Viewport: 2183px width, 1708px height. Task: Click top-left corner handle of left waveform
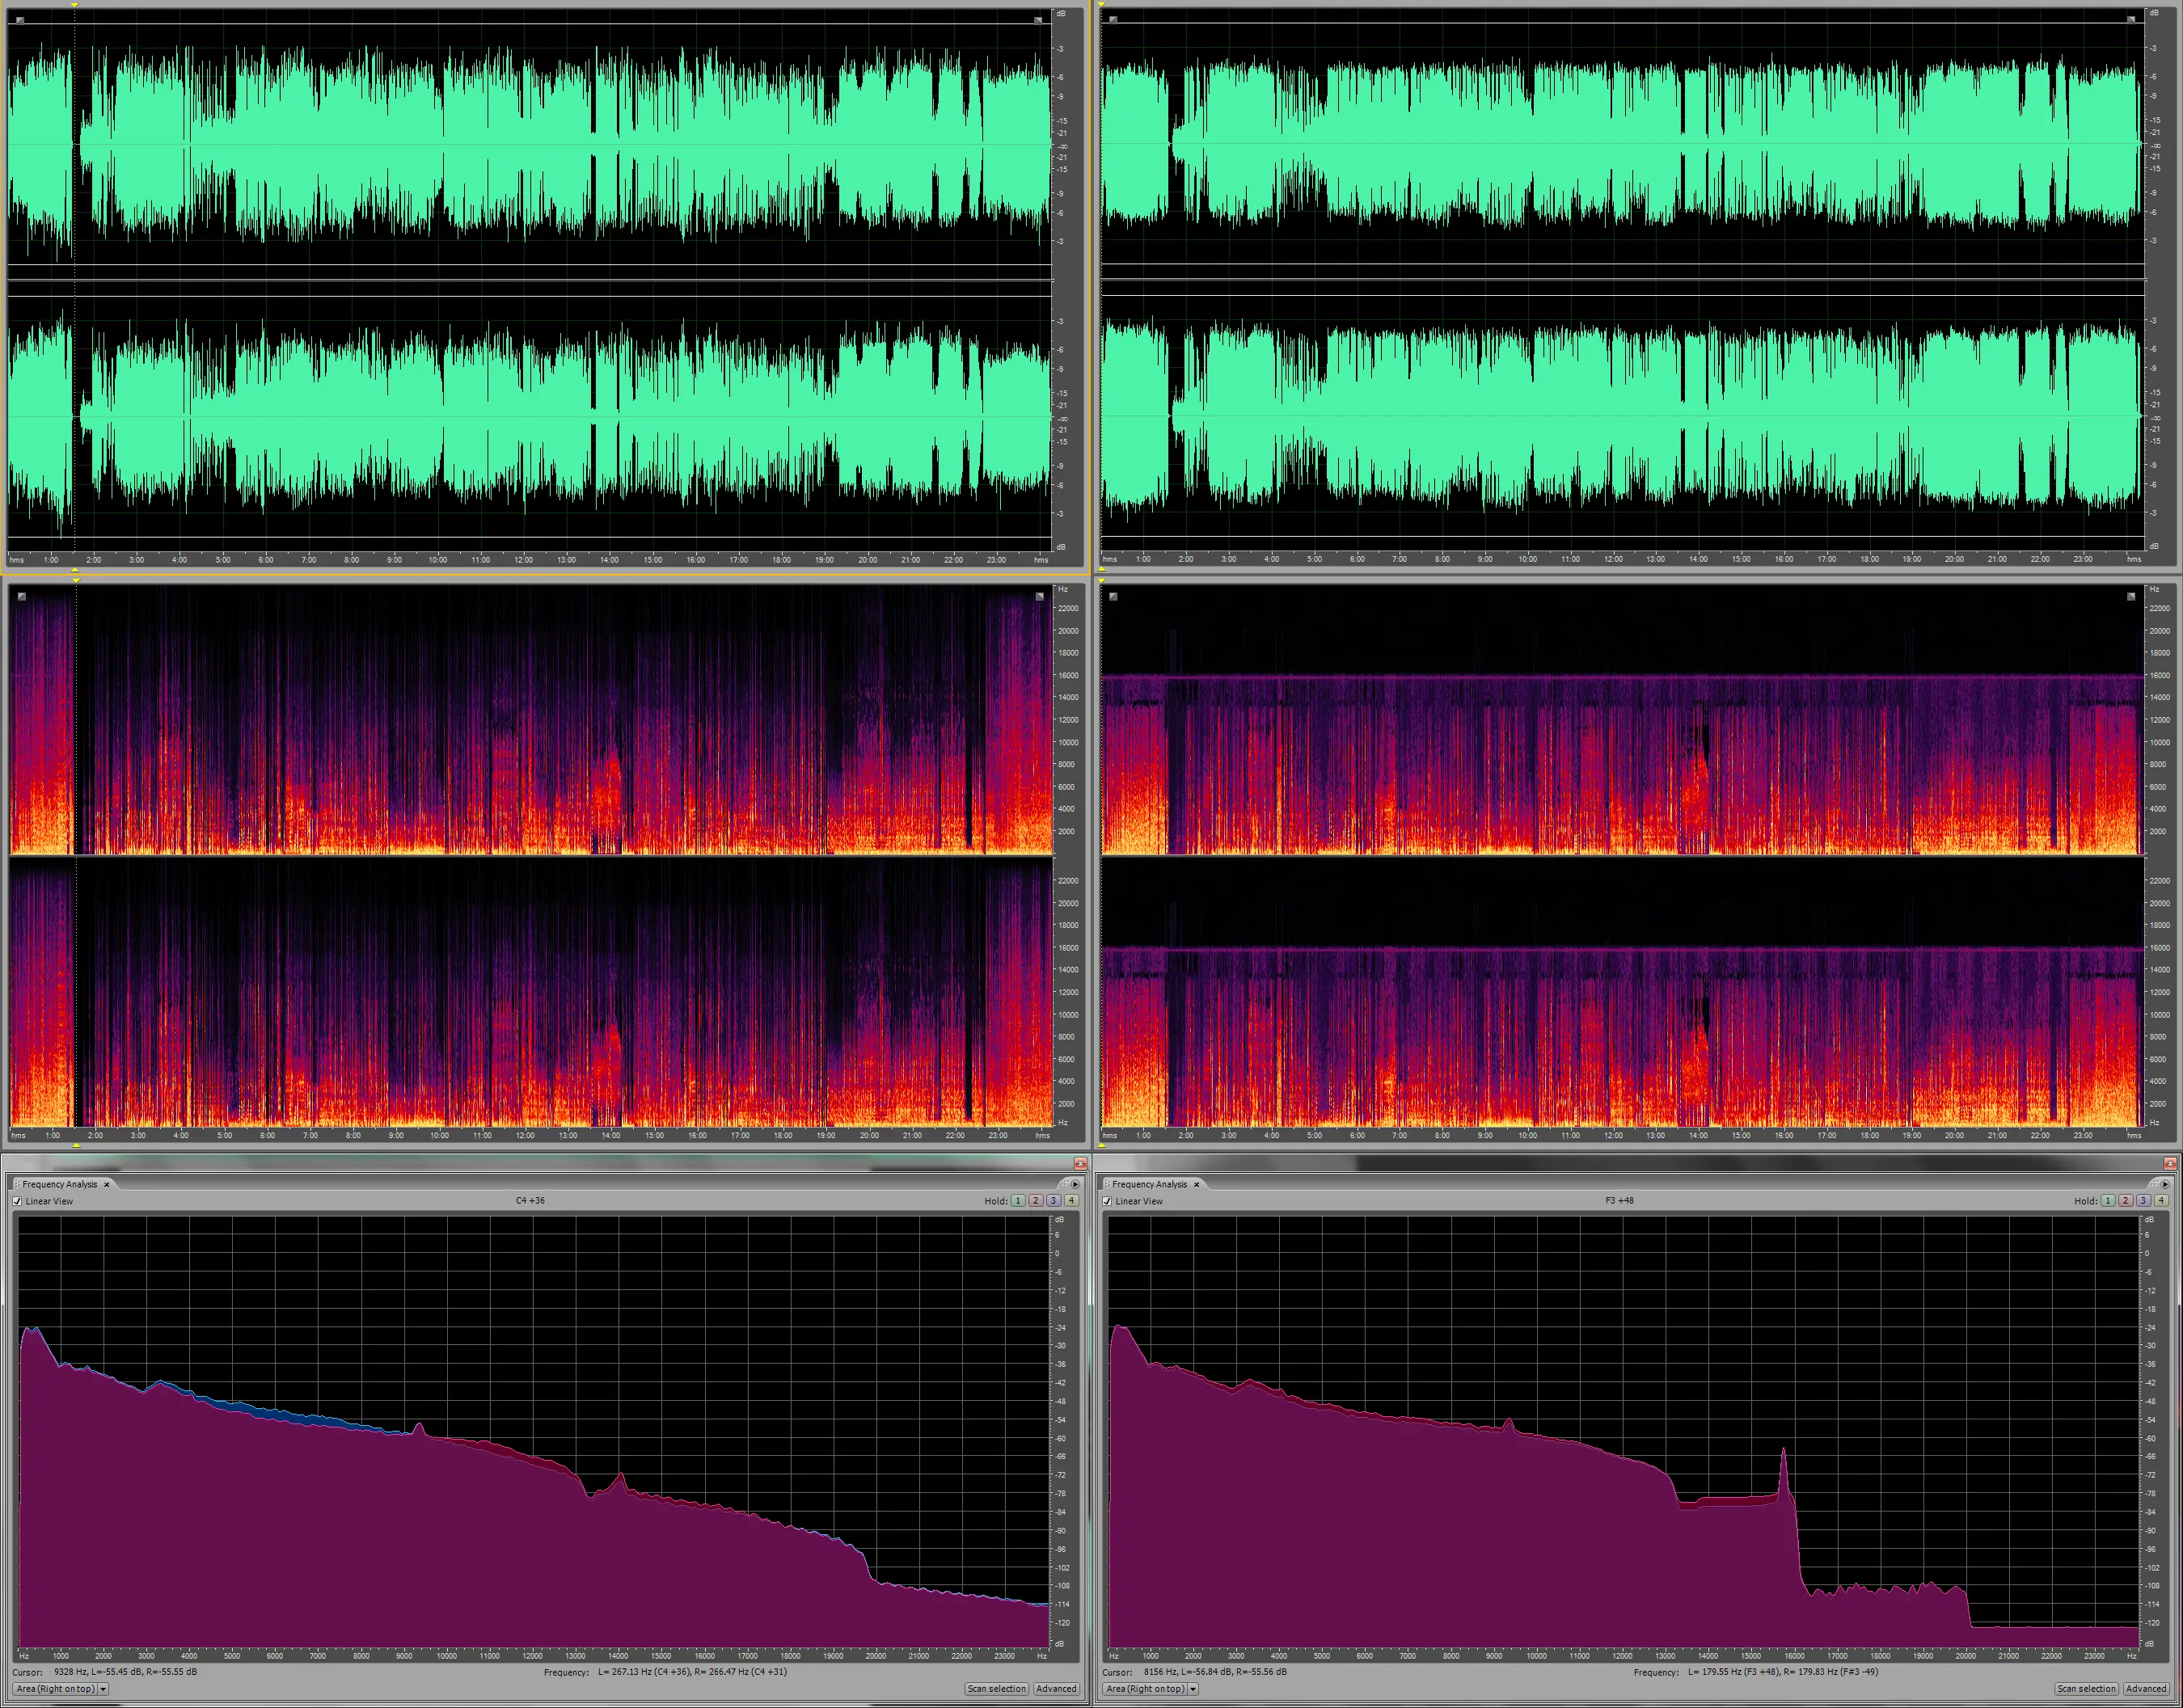[20, 20]
